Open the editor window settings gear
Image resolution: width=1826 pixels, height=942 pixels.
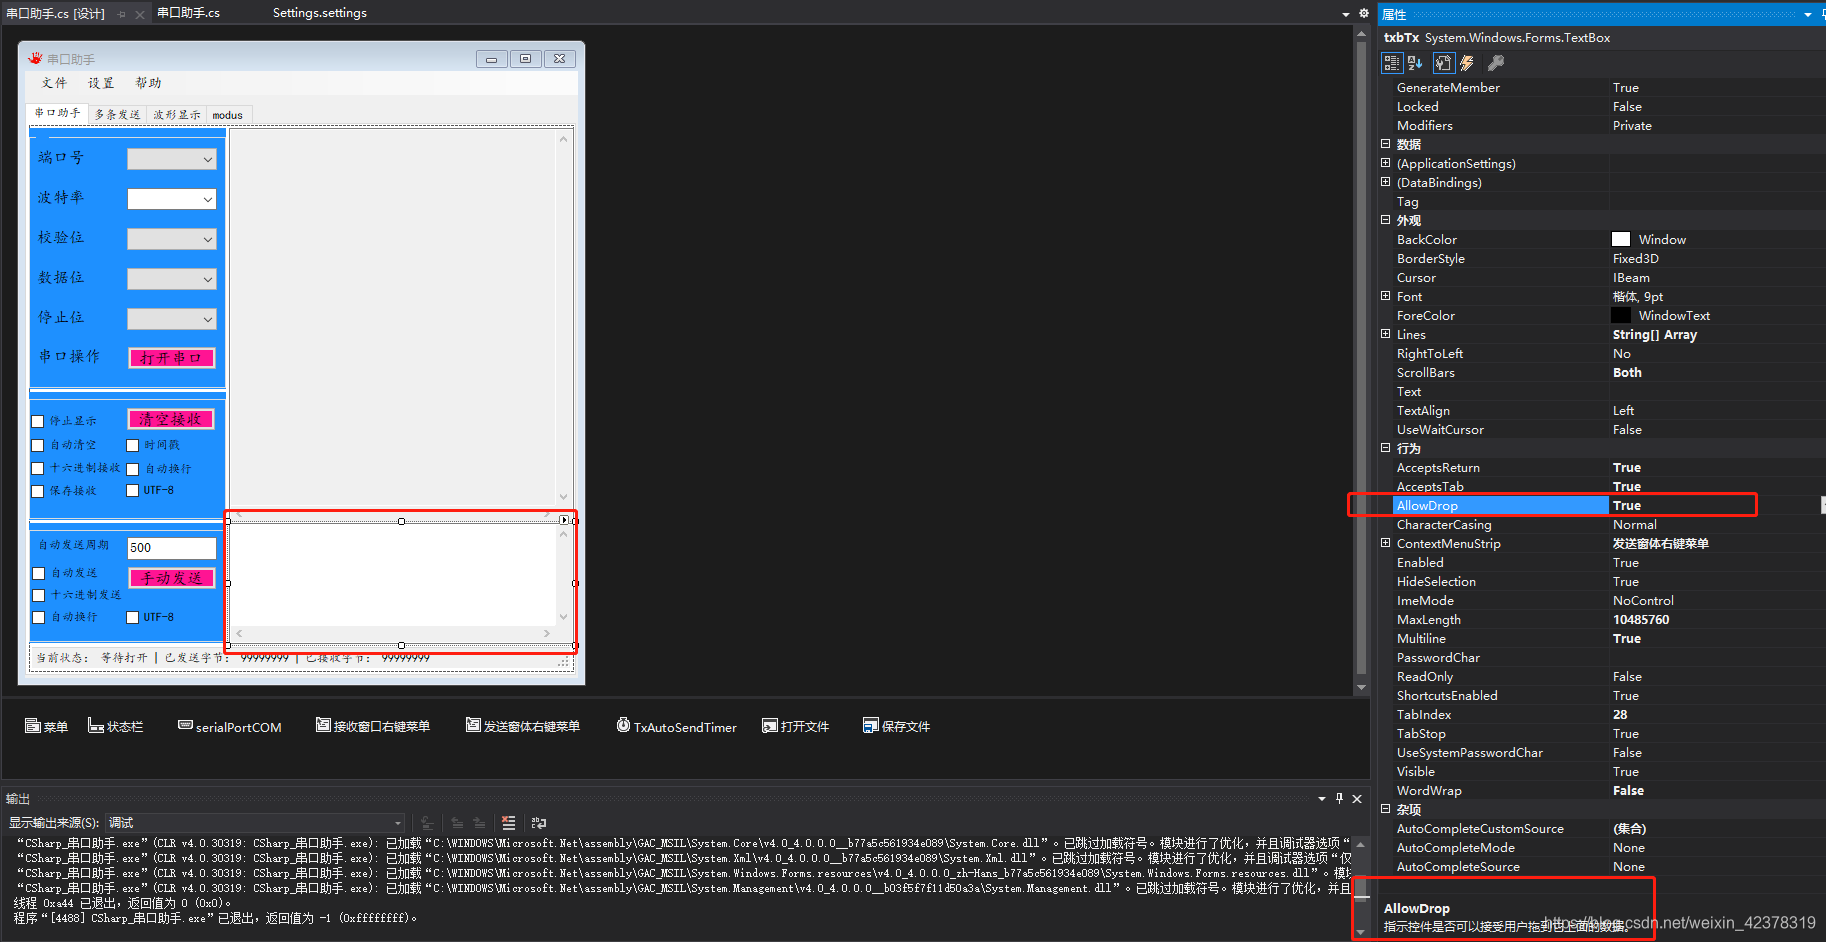[x=1363, y=13]
